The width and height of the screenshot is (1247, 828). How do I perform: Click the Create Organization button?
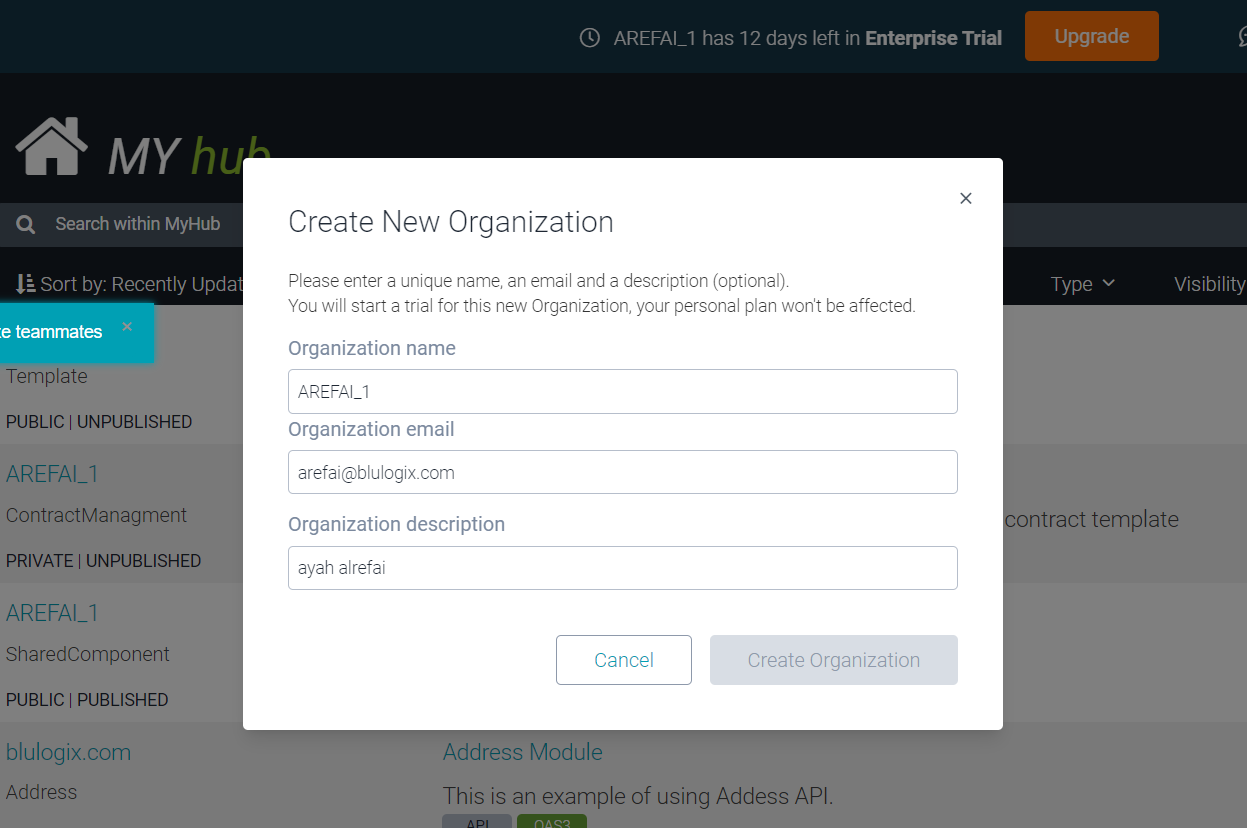click(x=833, y=660)
